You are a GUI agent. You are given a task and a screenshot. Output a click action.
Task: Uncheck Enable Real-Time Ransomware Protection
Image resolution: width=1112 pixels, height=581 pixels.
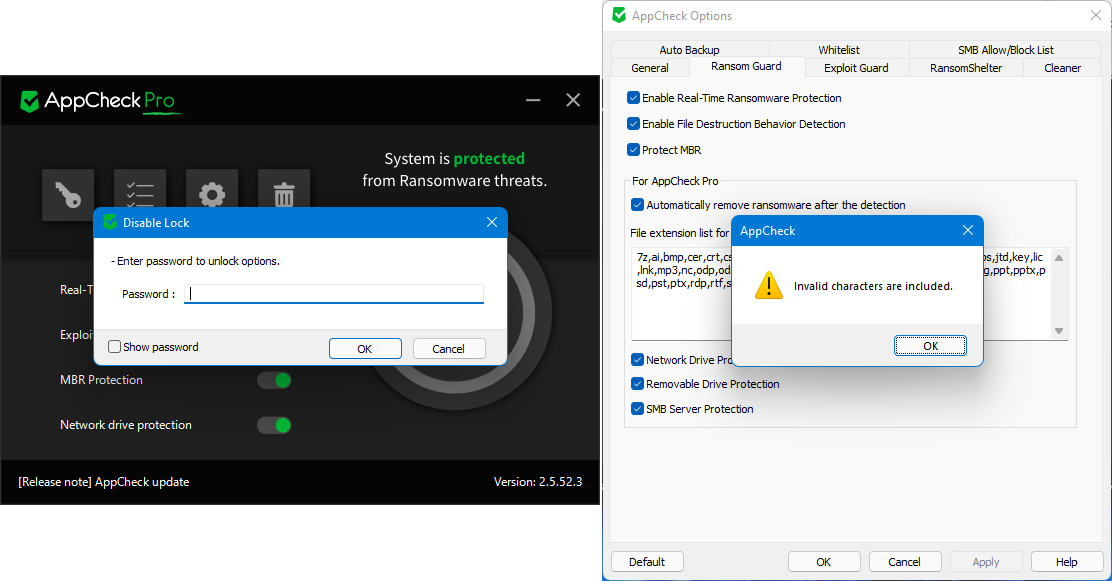pyautogui.click(x=634, y=98)
